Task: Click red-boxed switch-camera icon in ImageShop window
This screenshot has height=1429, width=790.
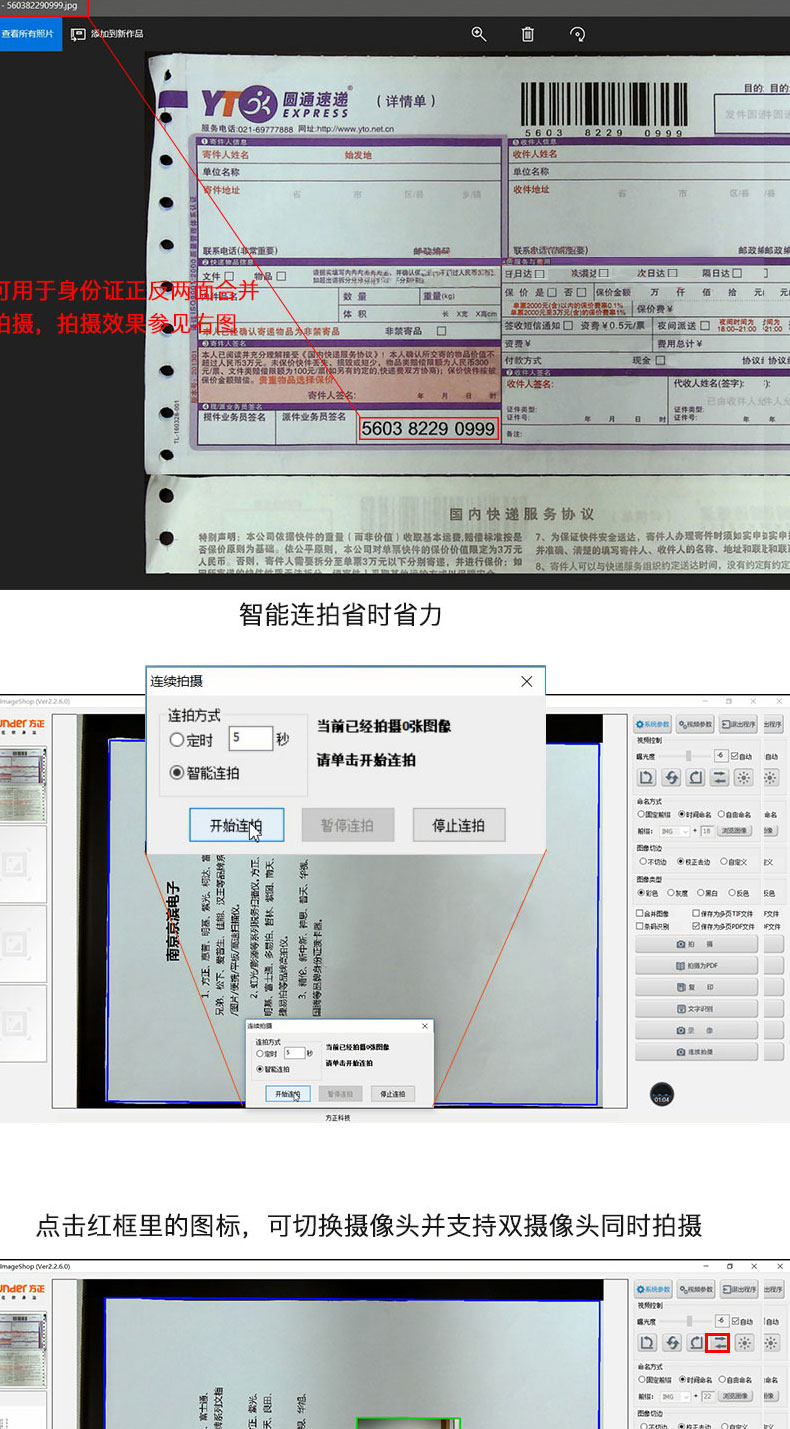Action: (x=718, y=1343)
